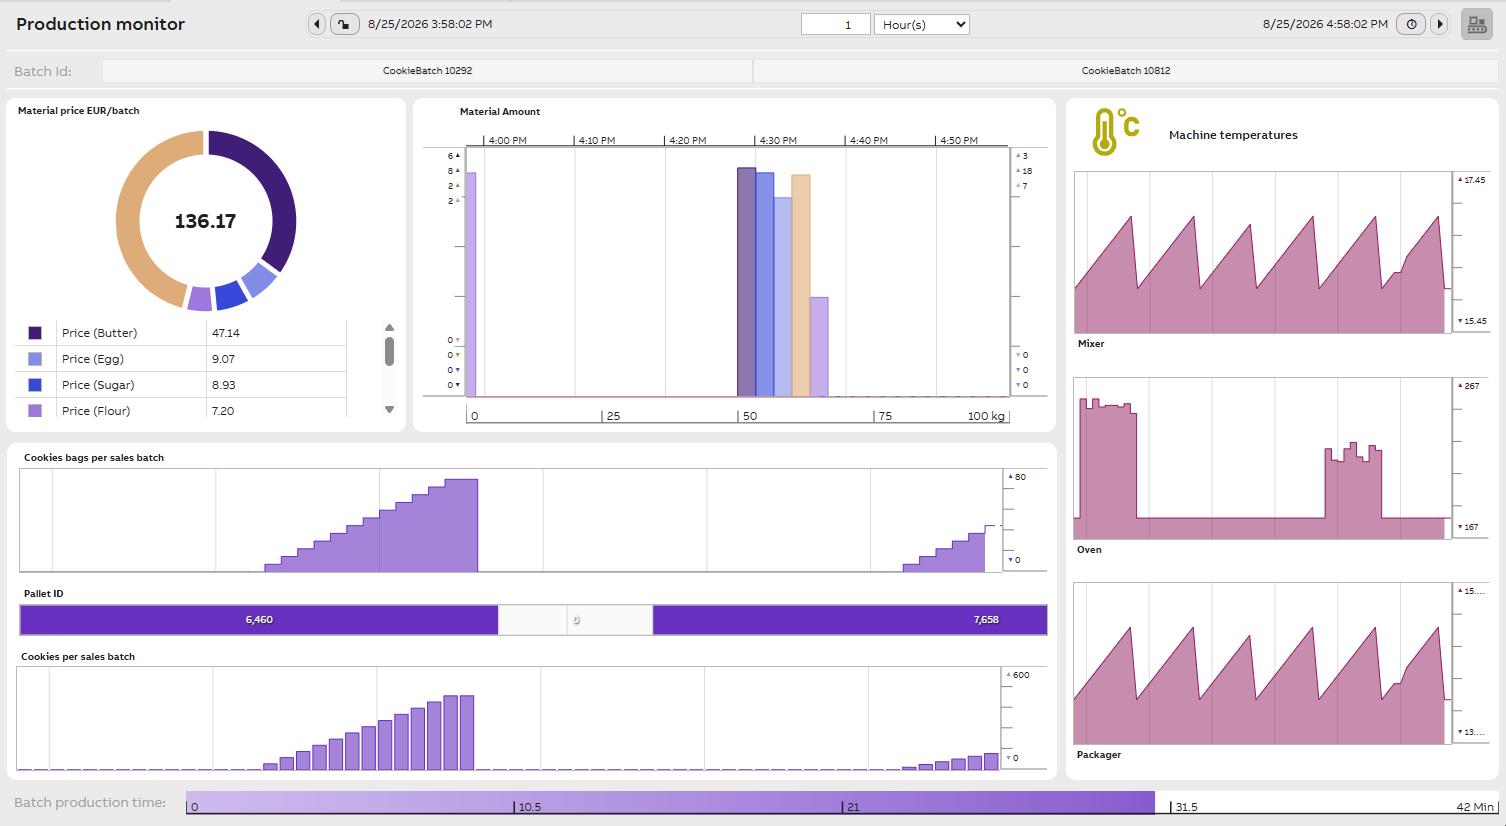The image size is (1506, 826).
Task: Click the Material price EUR/batch heading
Action: (x=78, y=111)
